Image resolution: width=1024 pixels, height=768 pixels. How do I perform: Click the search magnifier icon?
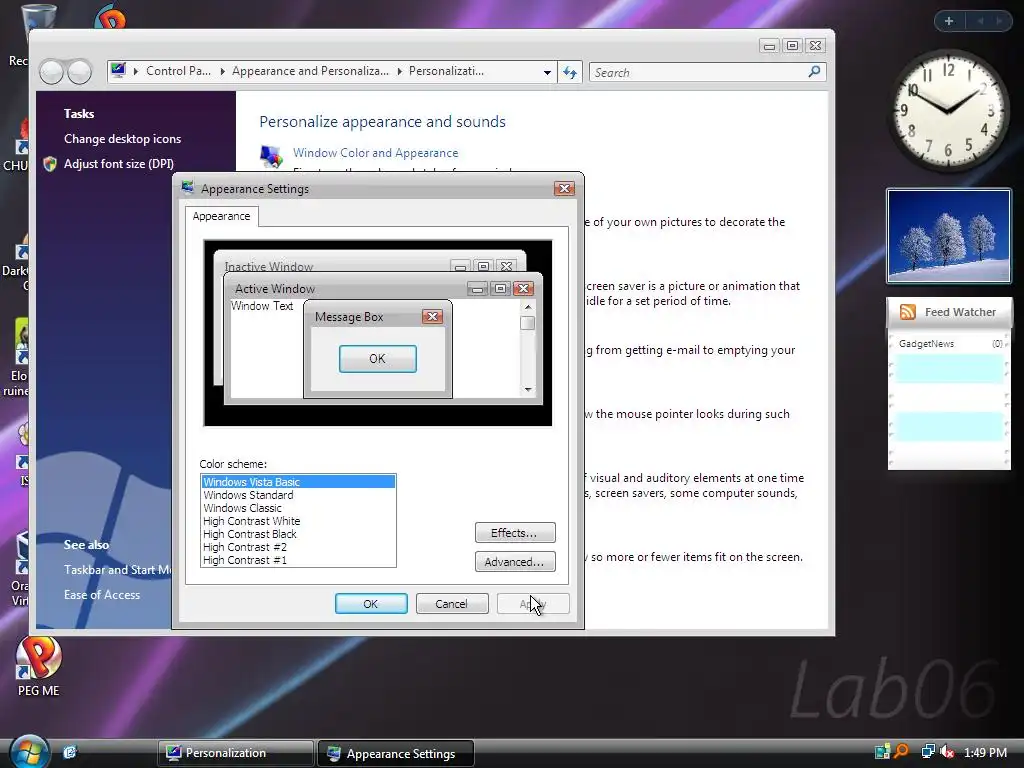814,71
